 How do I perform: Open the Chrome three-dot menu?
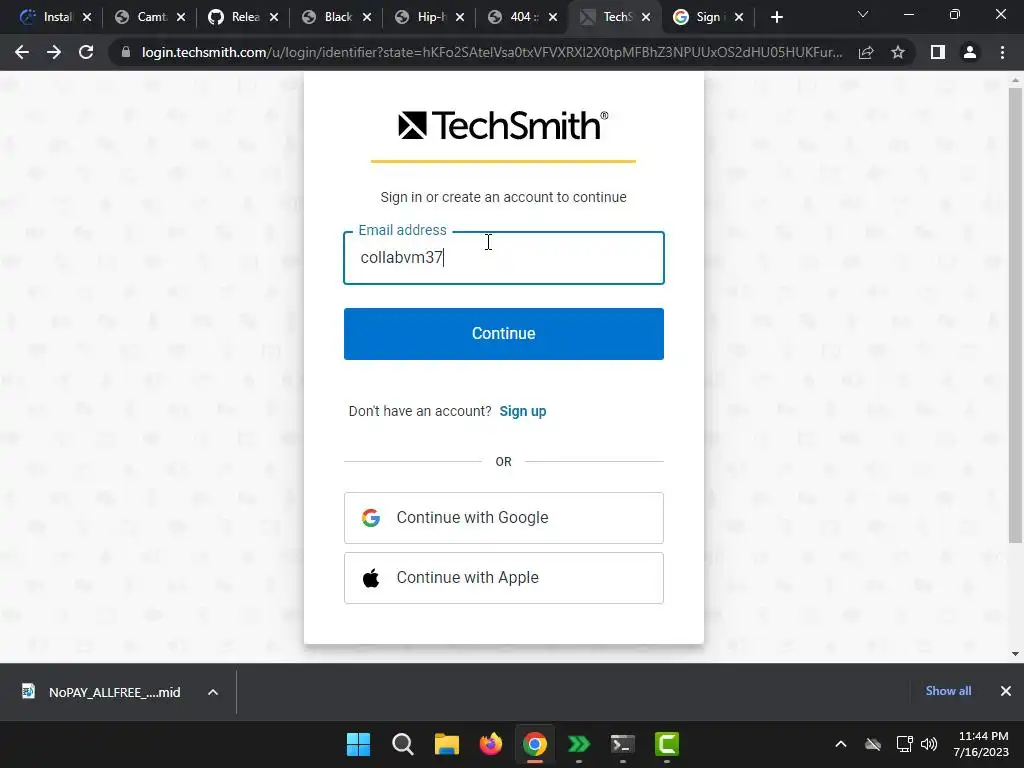coord(1002,52)
